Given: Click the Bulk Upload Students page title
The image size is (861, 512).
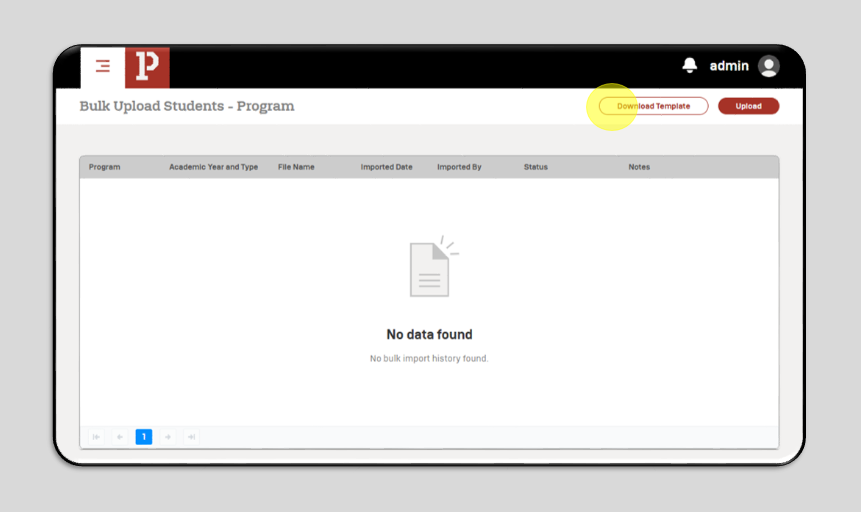Looking at the screenshot, I should pos(187,106).
